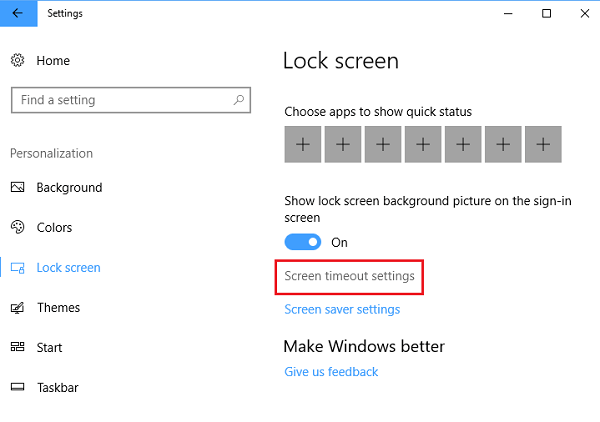Click the fourth quick status plus tile

point(423,145)
